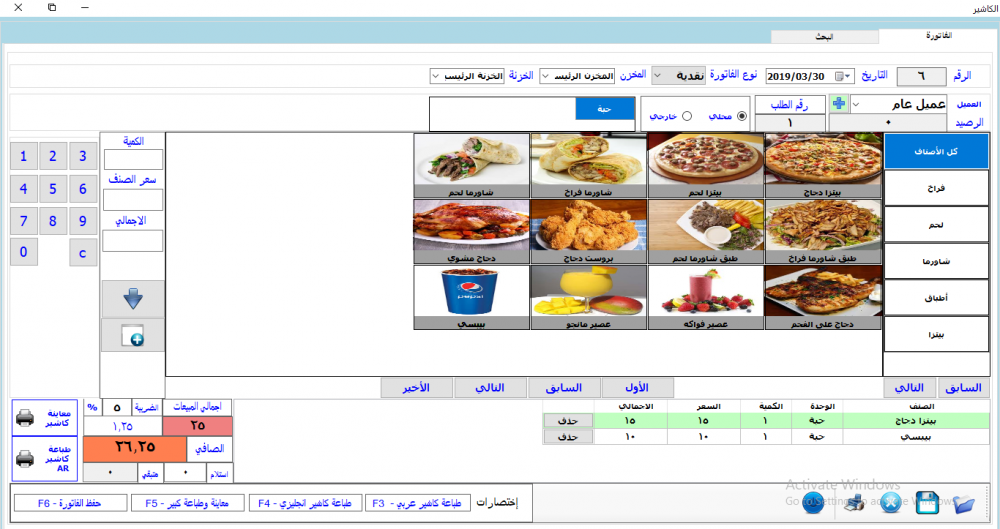Click the blue open folder icon
Screen dimensions: 1000x529
coord(964,503)
